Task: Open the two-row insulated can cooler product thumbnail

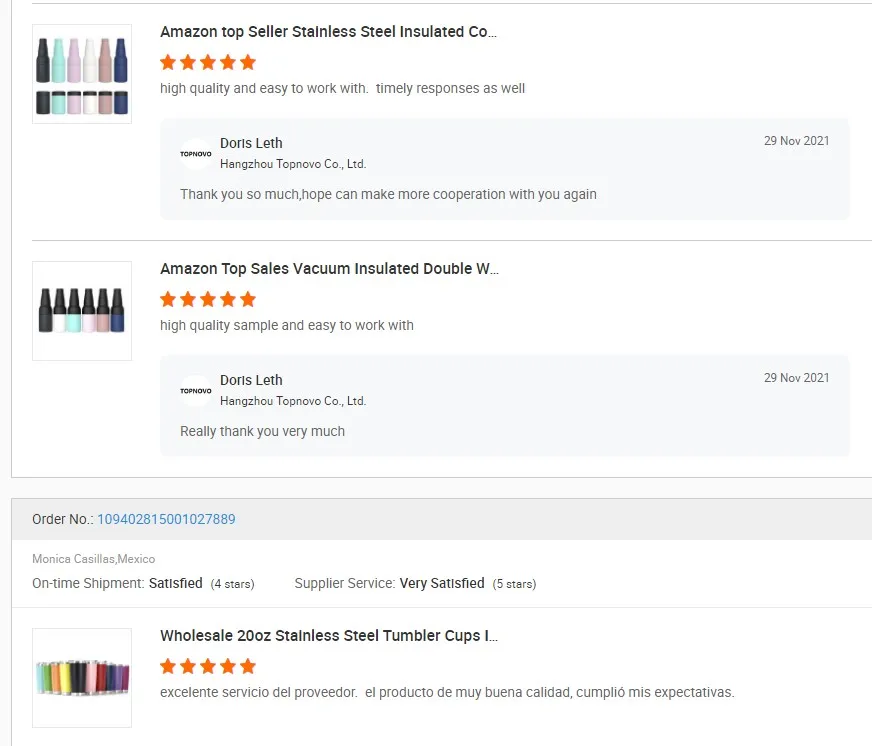Action: [82, 74]
